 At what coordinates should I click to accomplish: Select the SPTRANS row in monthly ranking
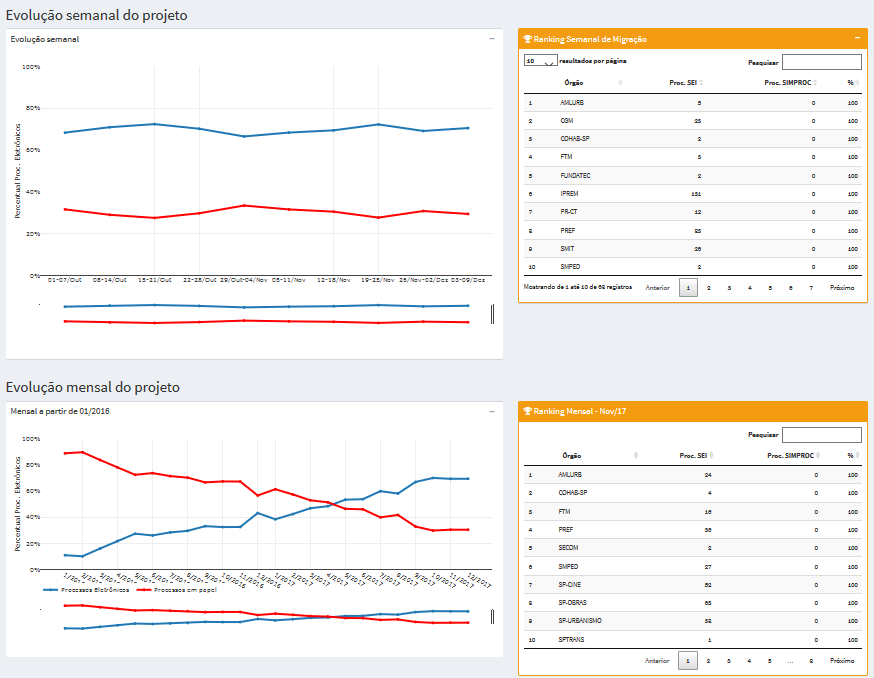click(693, 640)
